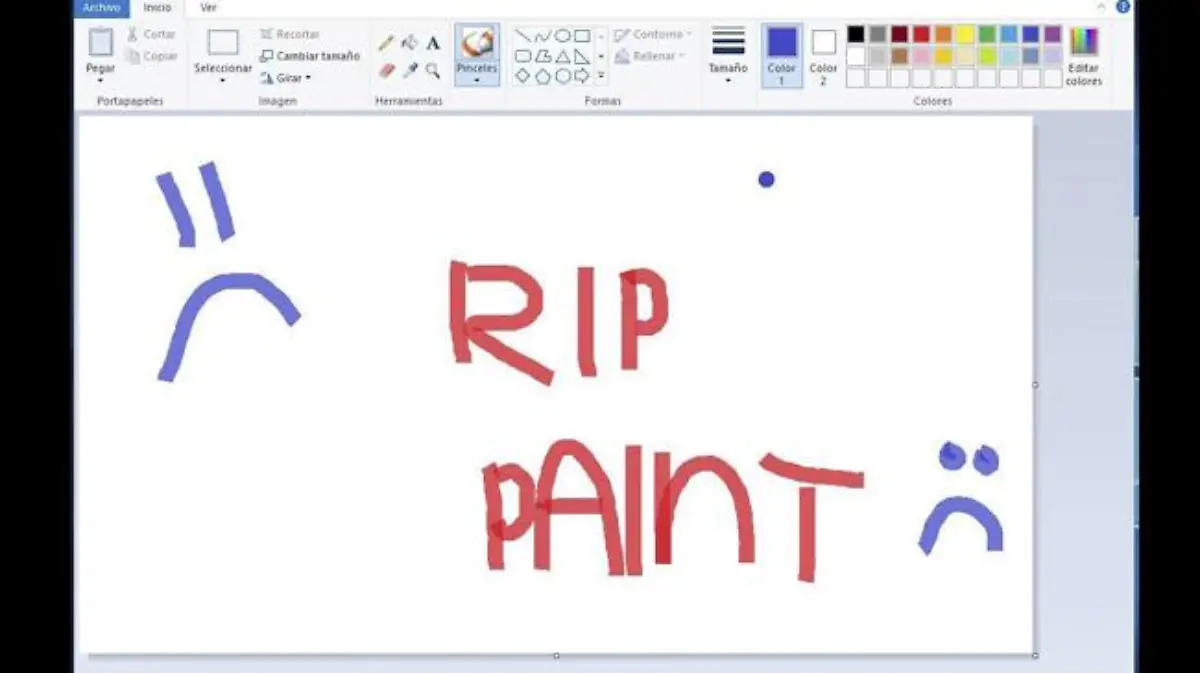Select the Fill bucket tool

pos(409,43)
